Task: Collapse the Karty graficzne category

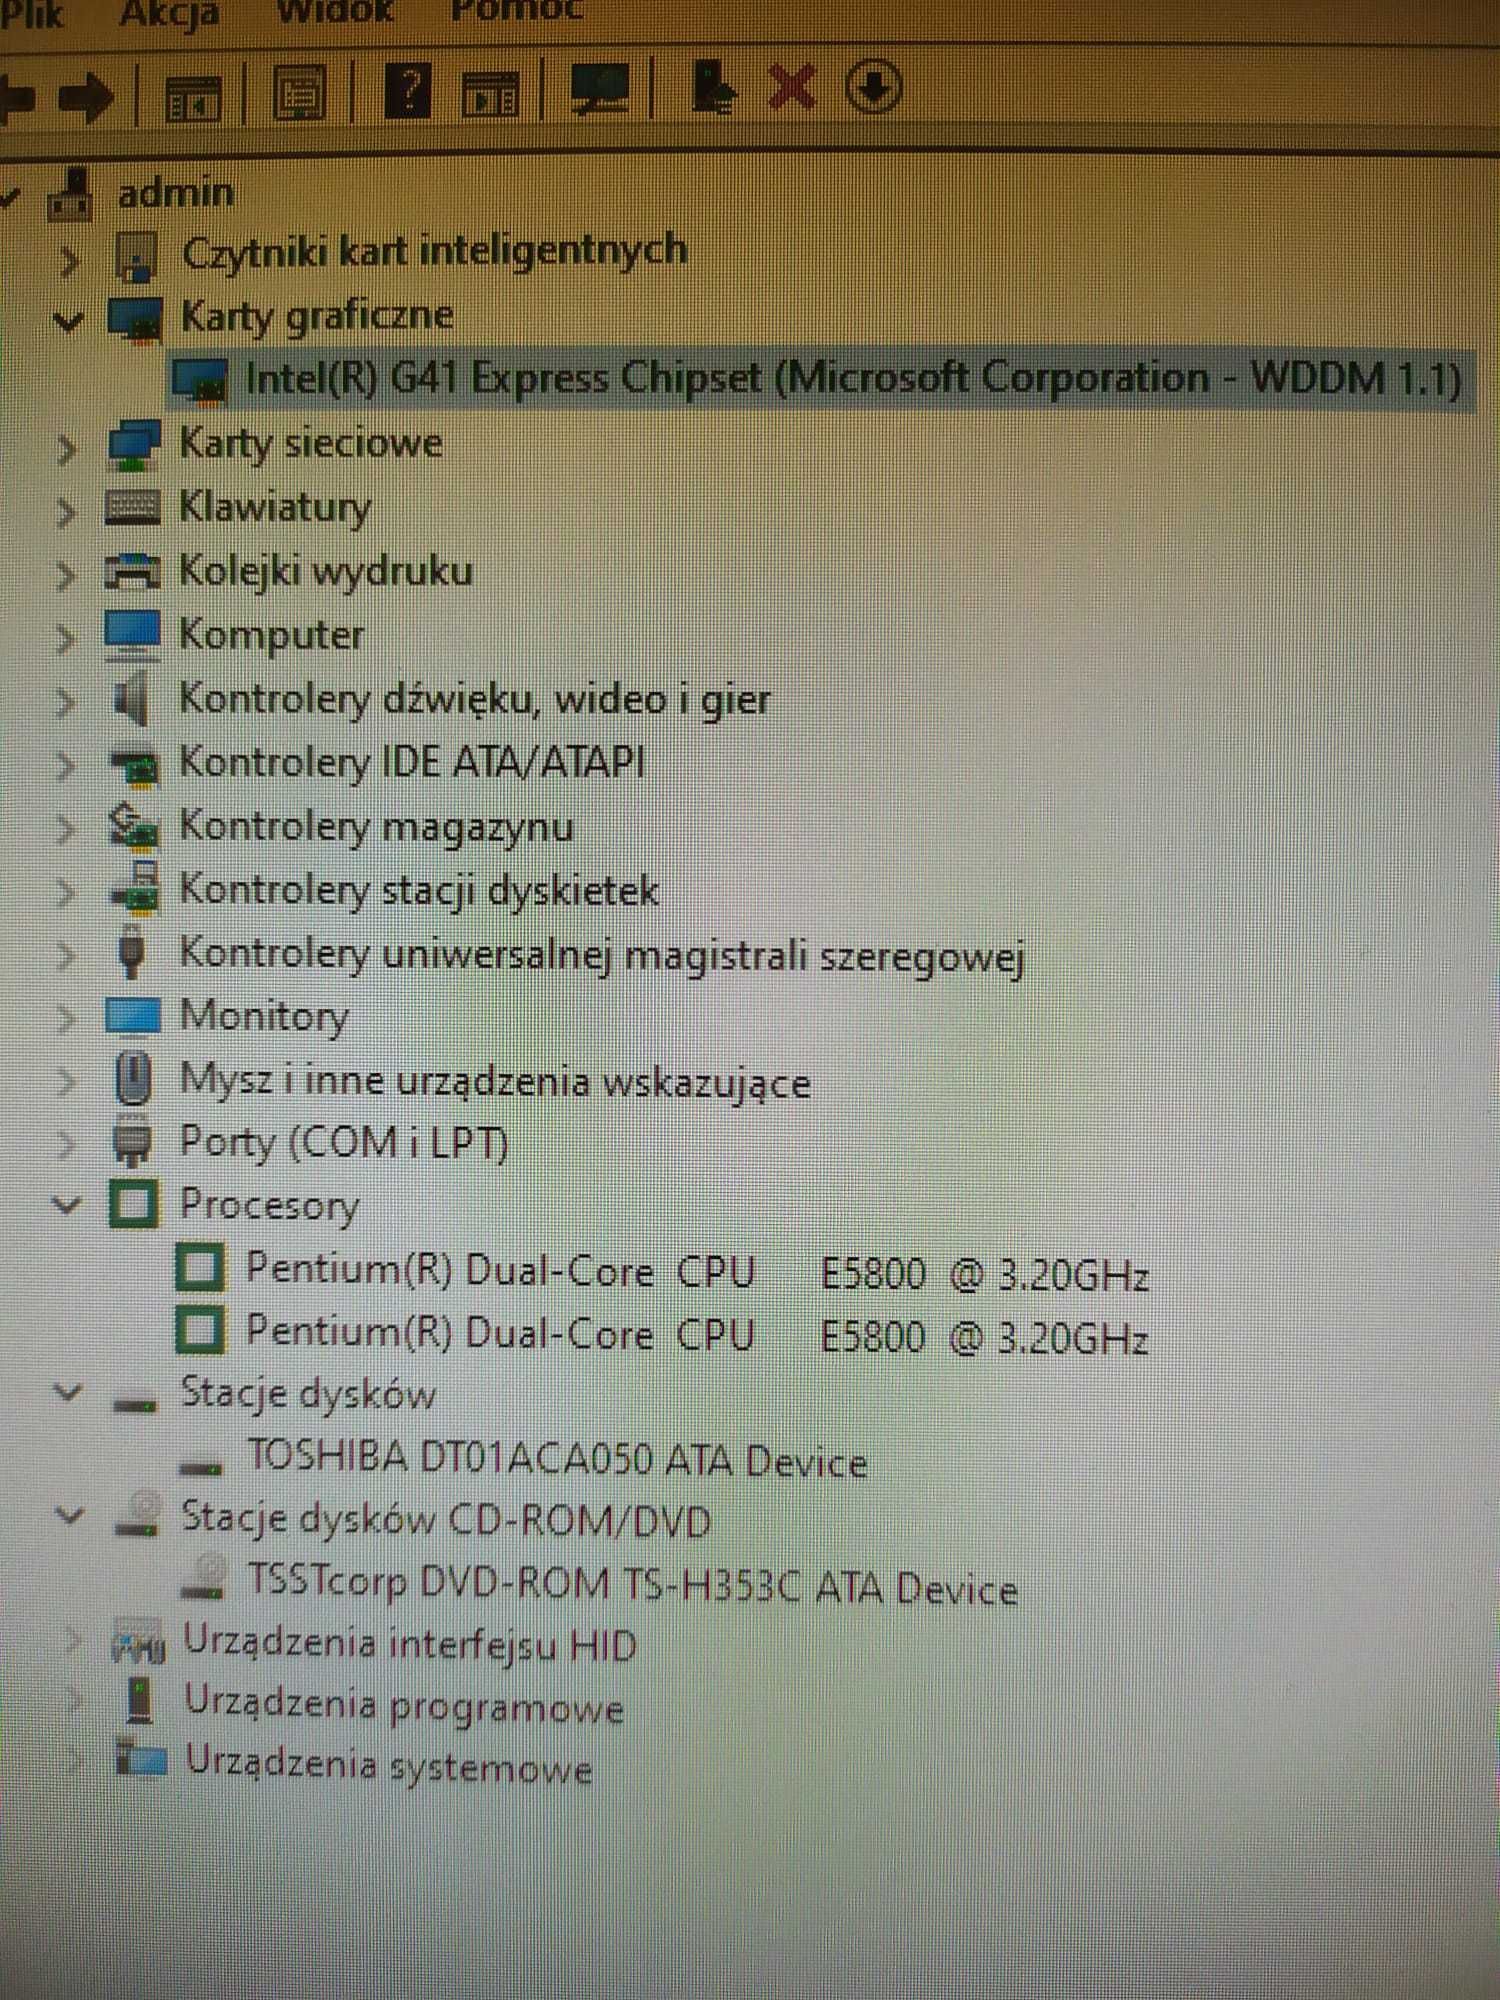Action: [67, 322]
